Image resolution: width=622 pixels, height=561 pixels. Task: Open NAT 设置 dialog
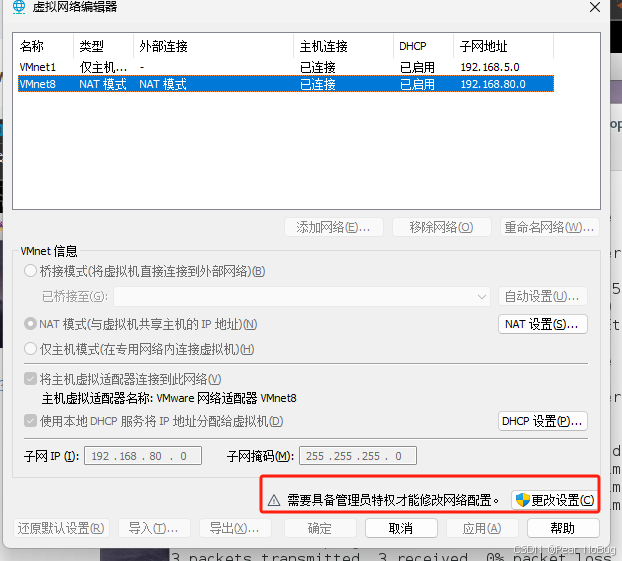tap(543, 324)
